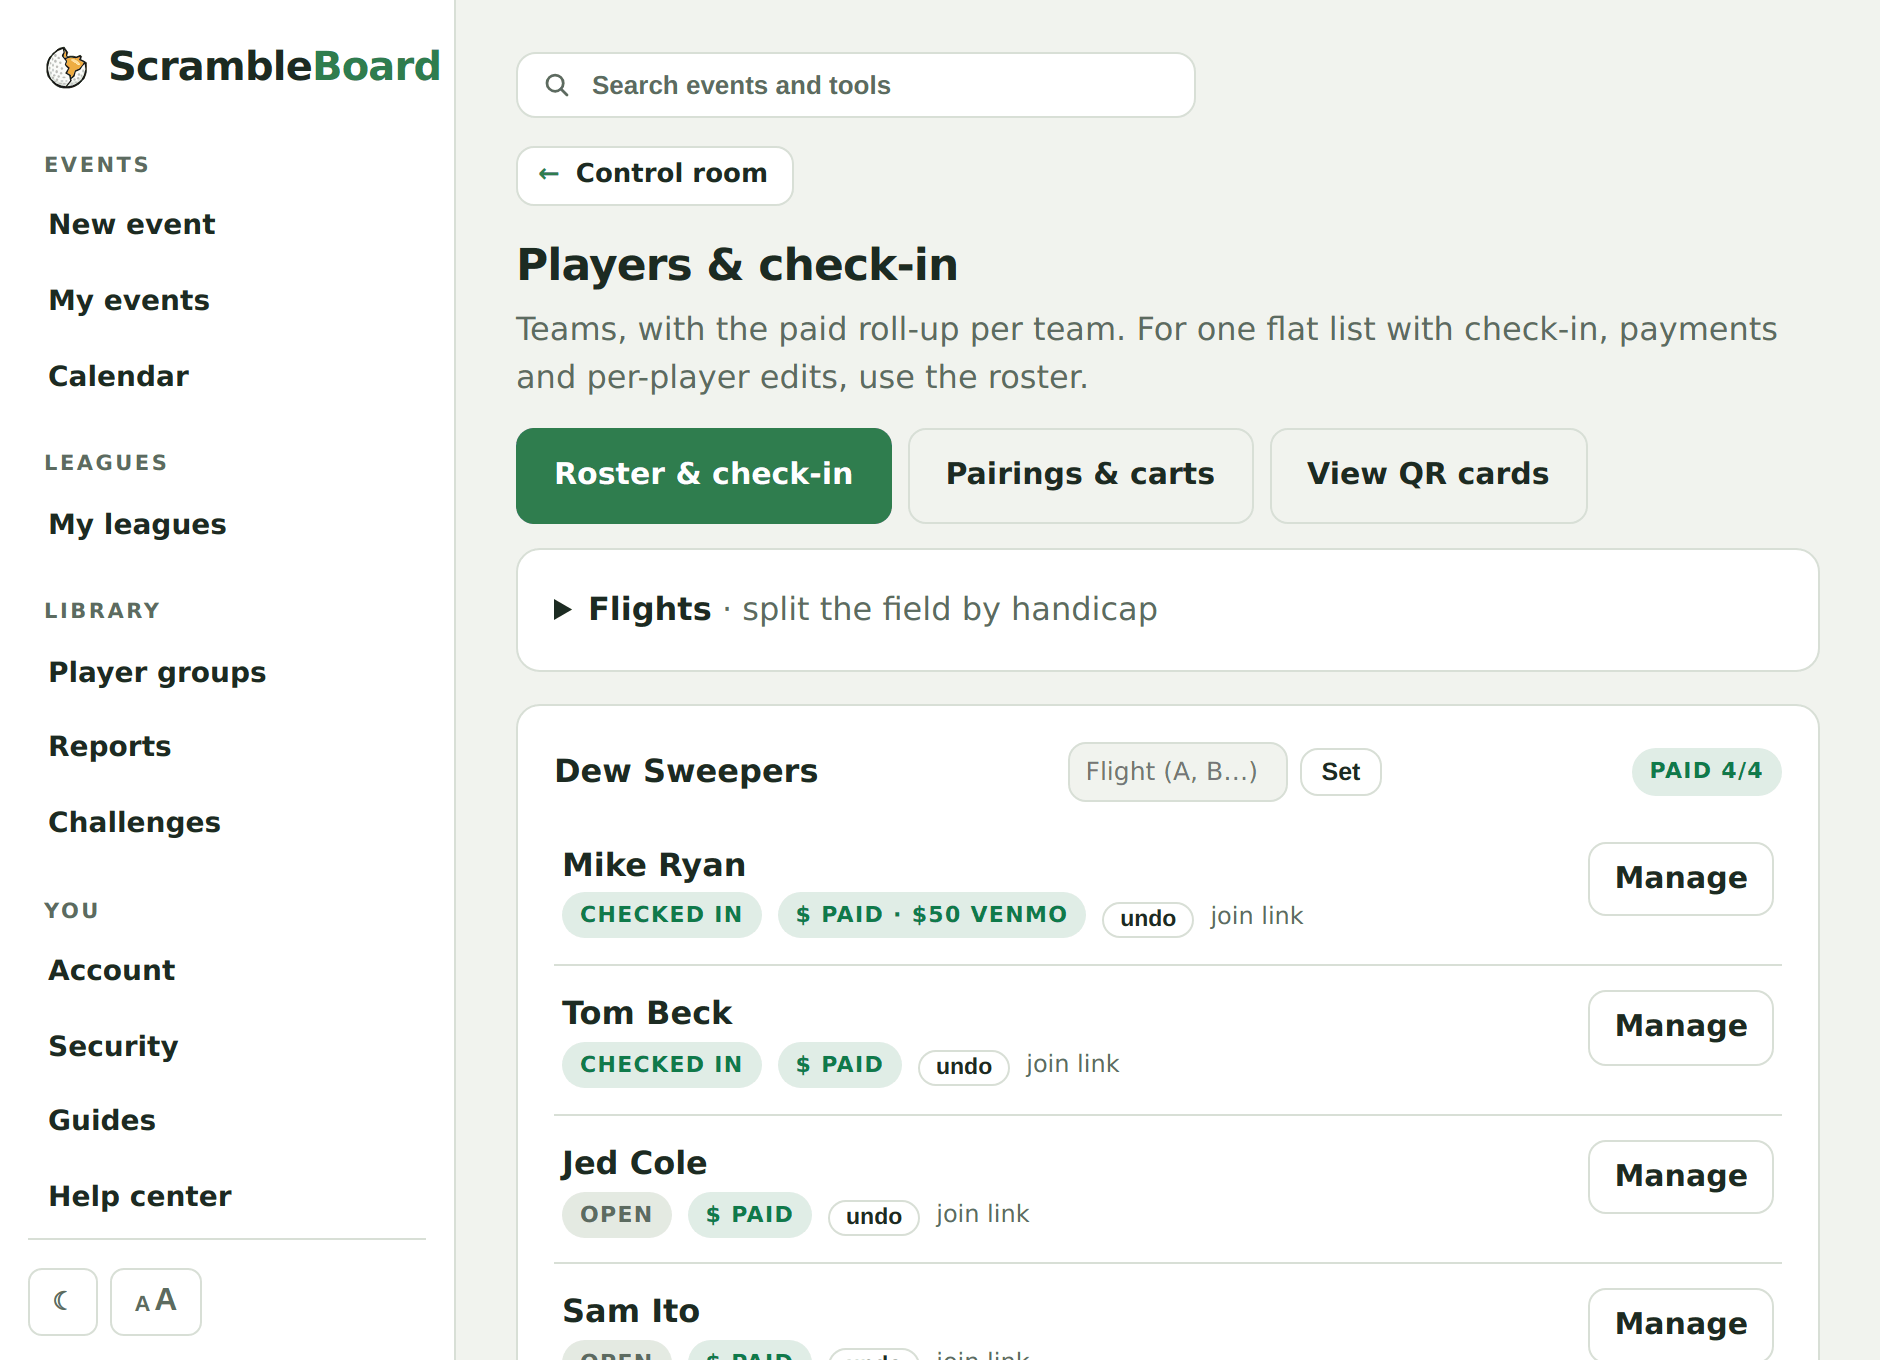Open Tom Beck's join link
The image size is (1880, 1360).
1073,1064
